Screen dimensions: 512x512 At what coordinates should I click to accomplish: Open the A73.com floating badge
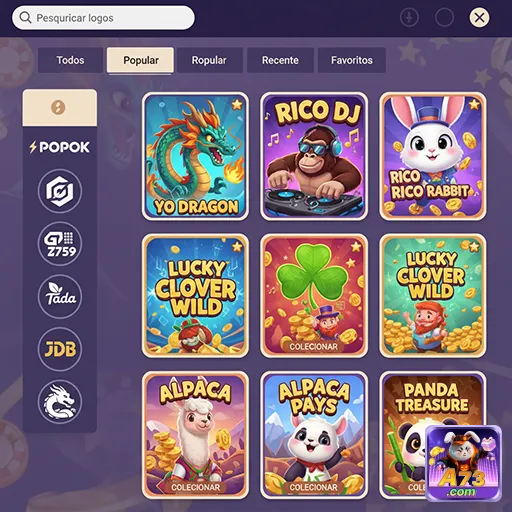(x=464, y=463)
